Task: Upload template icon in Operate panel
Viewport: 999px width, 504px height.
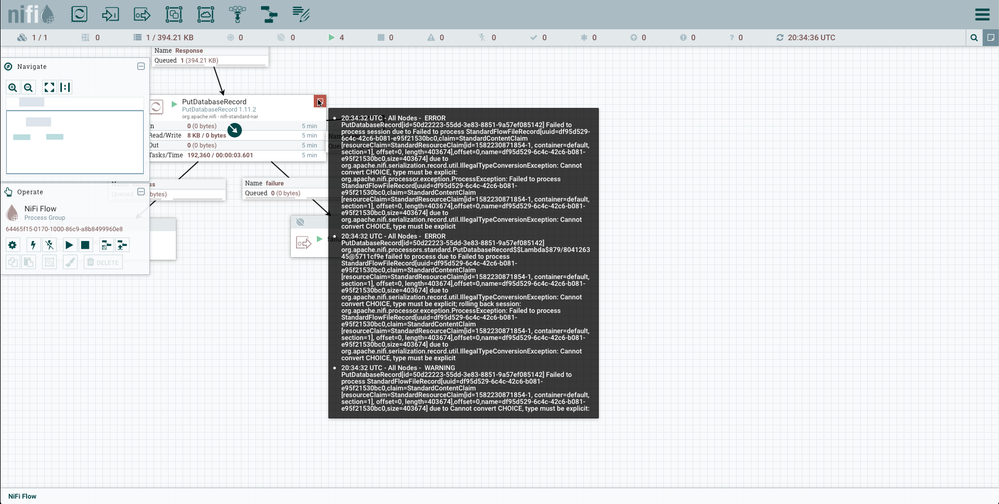Action: point(122,245)
